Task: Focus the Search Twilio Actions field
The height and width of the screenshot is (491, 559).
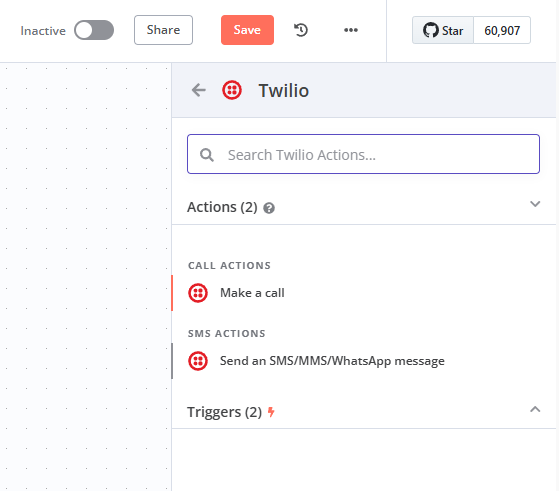Action: (x=363, y=154)
